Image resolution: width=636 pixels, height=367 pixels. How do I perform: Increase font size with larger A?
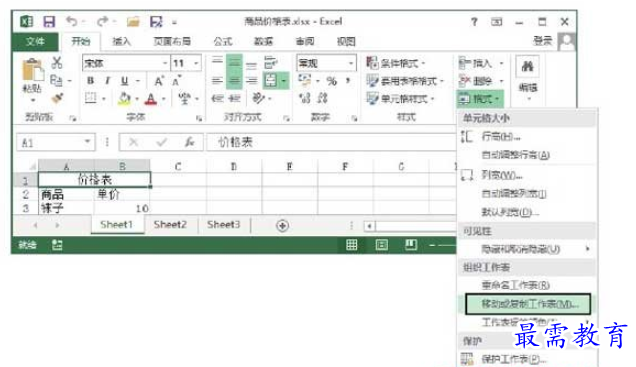[159, 81]
